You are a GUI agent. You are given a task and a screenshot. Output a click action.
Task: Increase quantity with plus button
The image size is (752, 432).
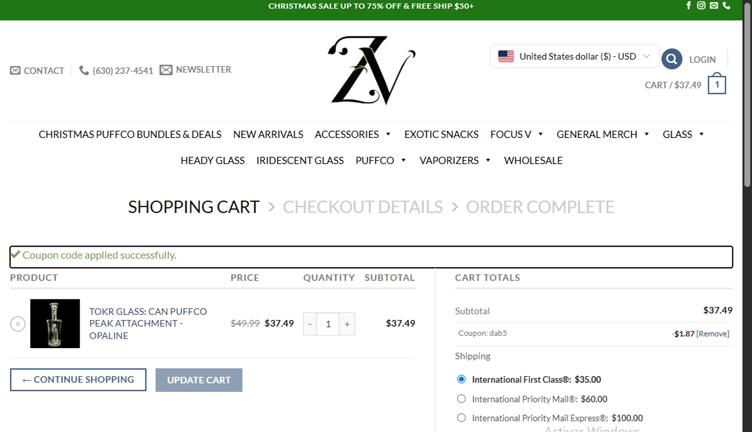tap(347, 324)
